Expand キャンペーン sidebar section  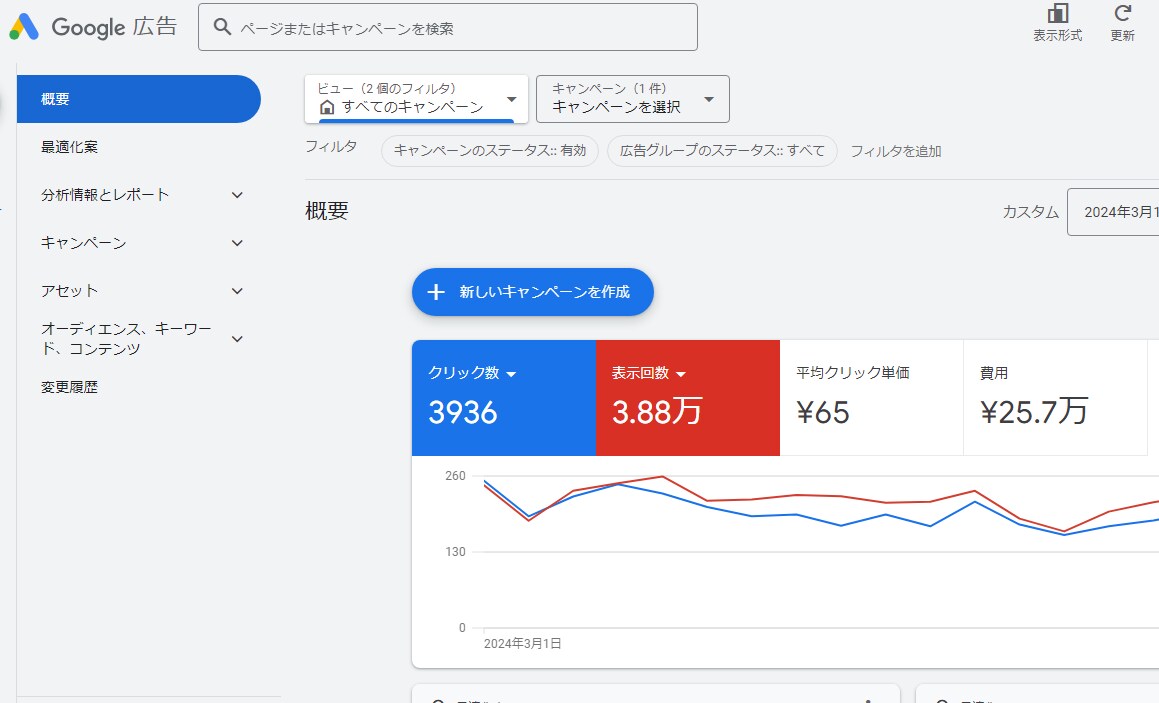click(237, 243)
